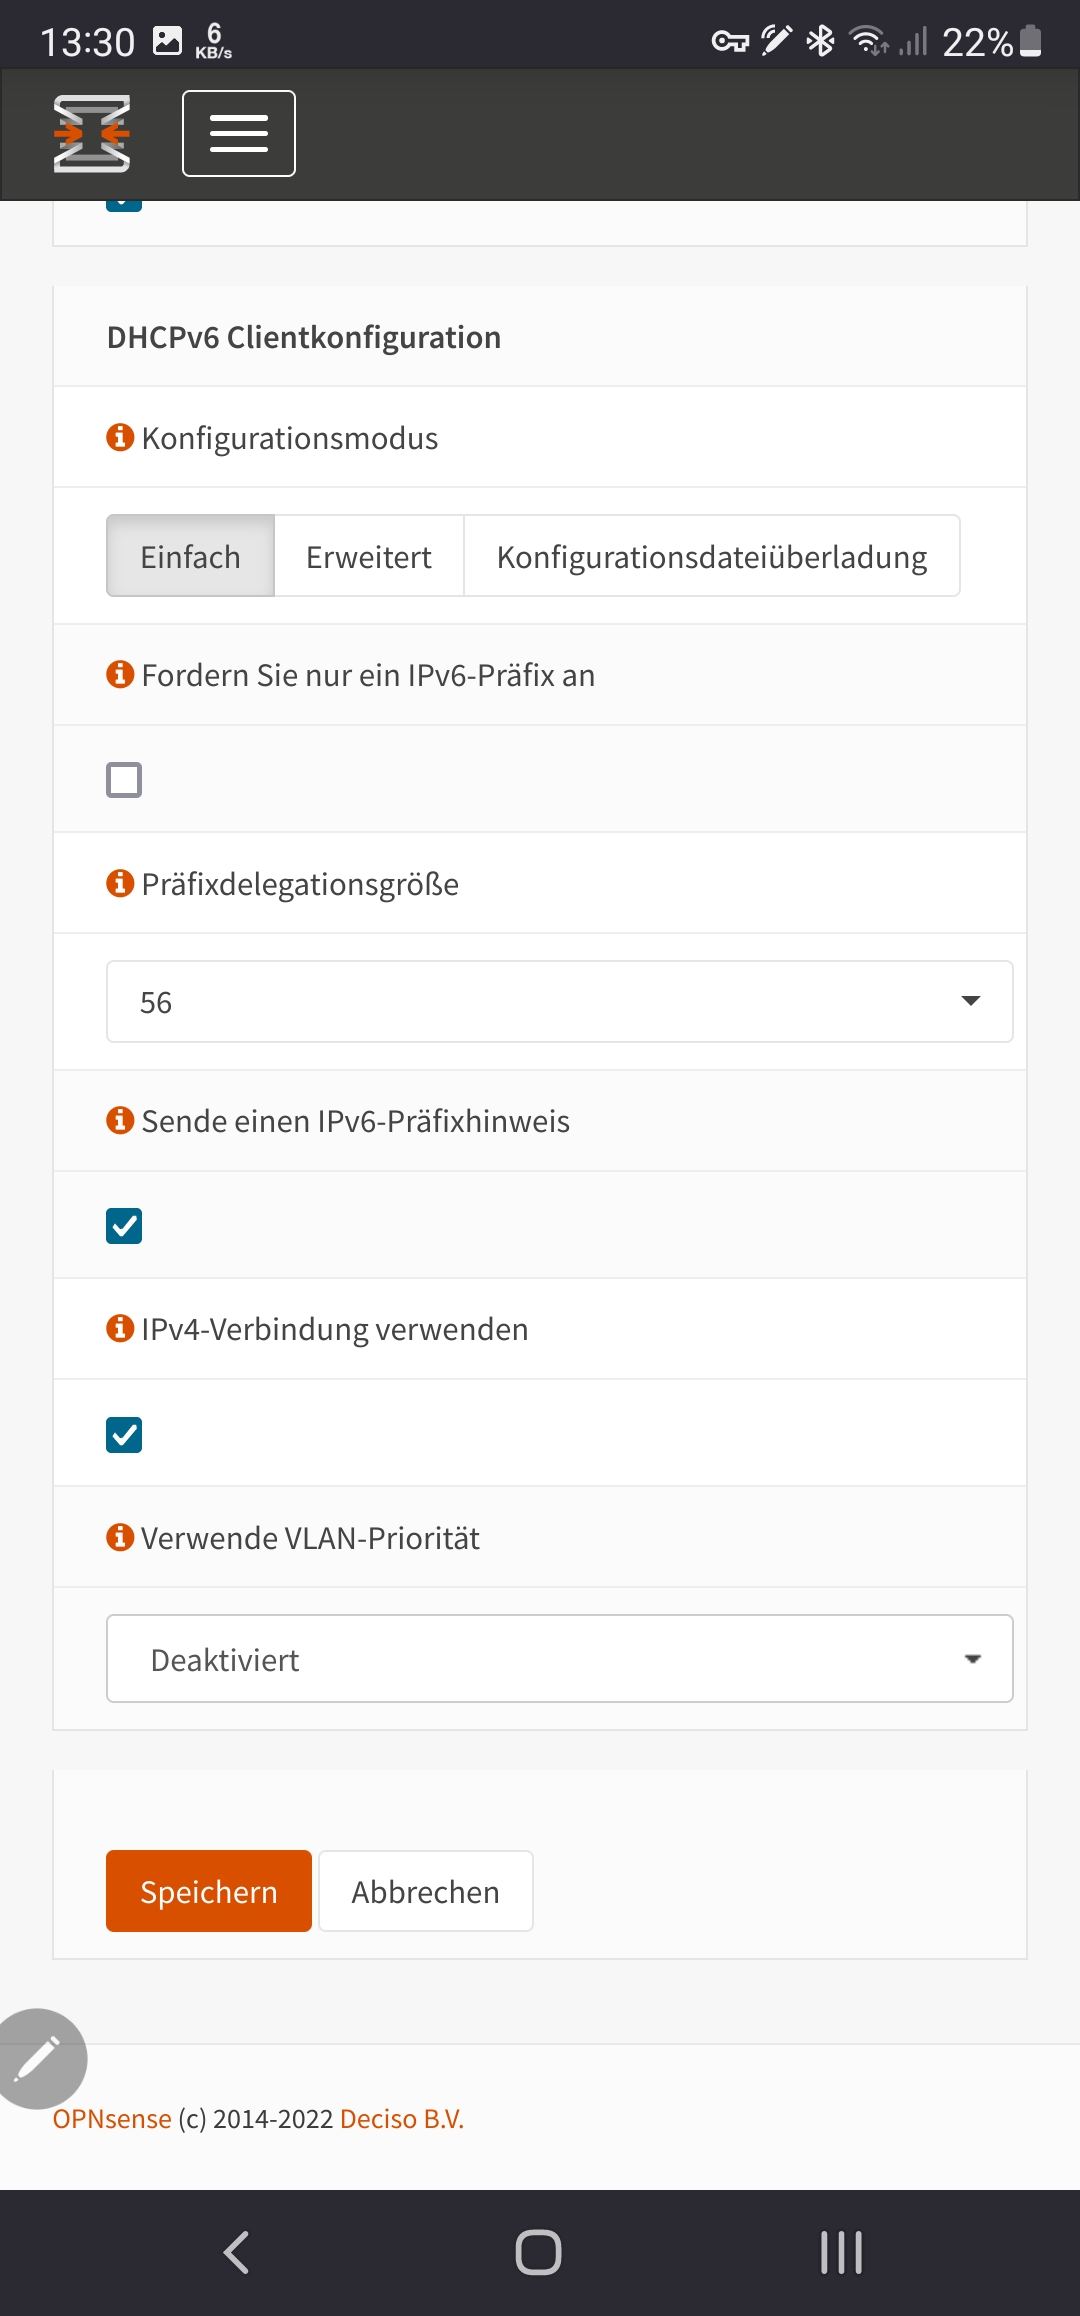Uncheck the IPv4-Verbindung verwenden checkbox
This screenshot has width=1080, height=2316.
click(124, 1435)
